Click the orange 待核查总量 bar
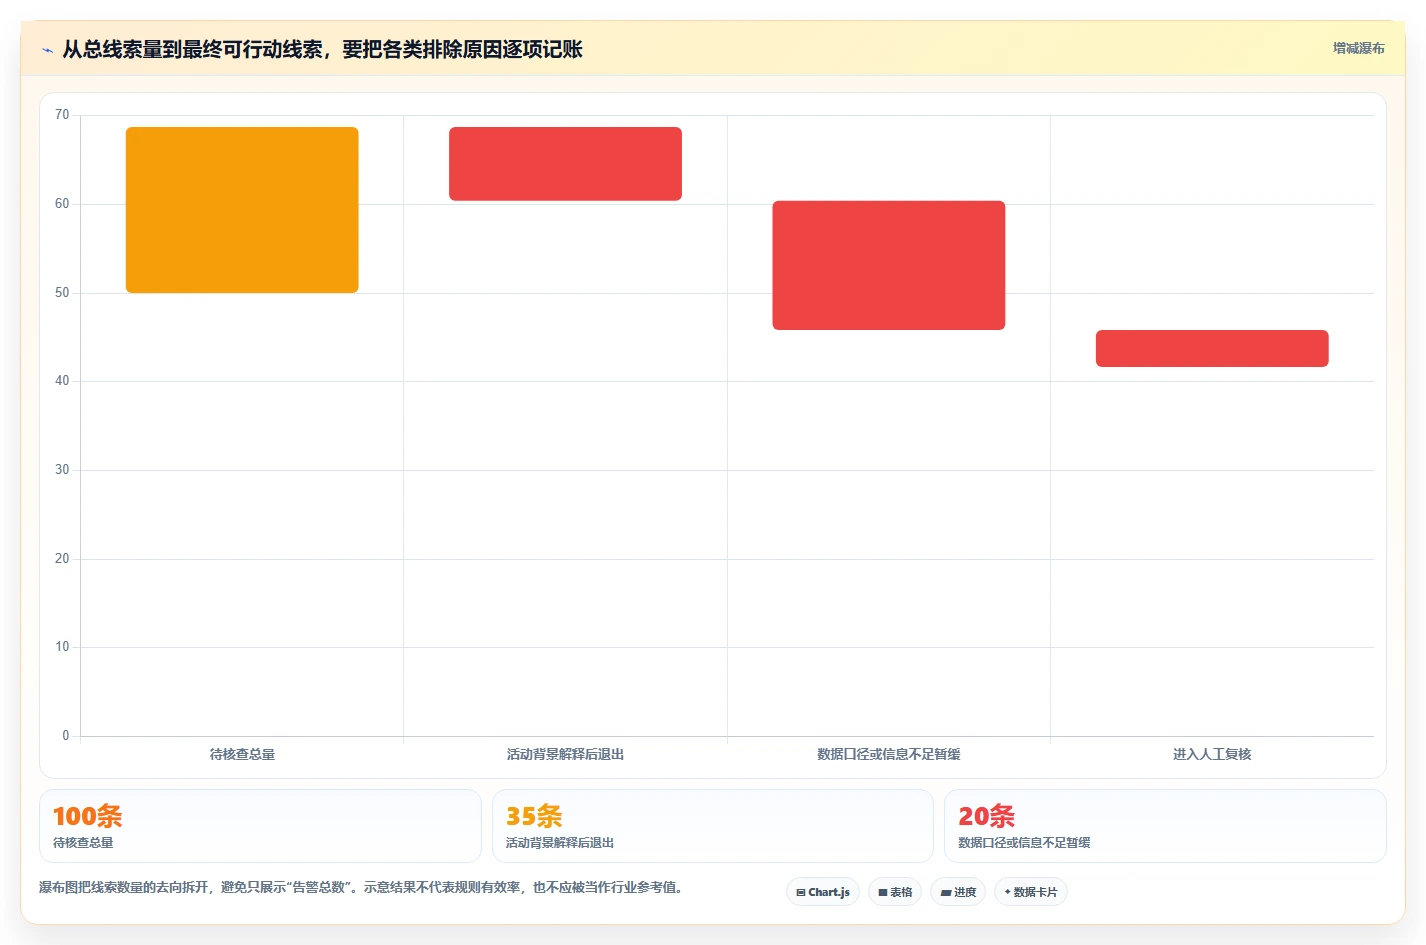Image resolution: width=1426 pixels, height=945 pixels. (242, 210)
